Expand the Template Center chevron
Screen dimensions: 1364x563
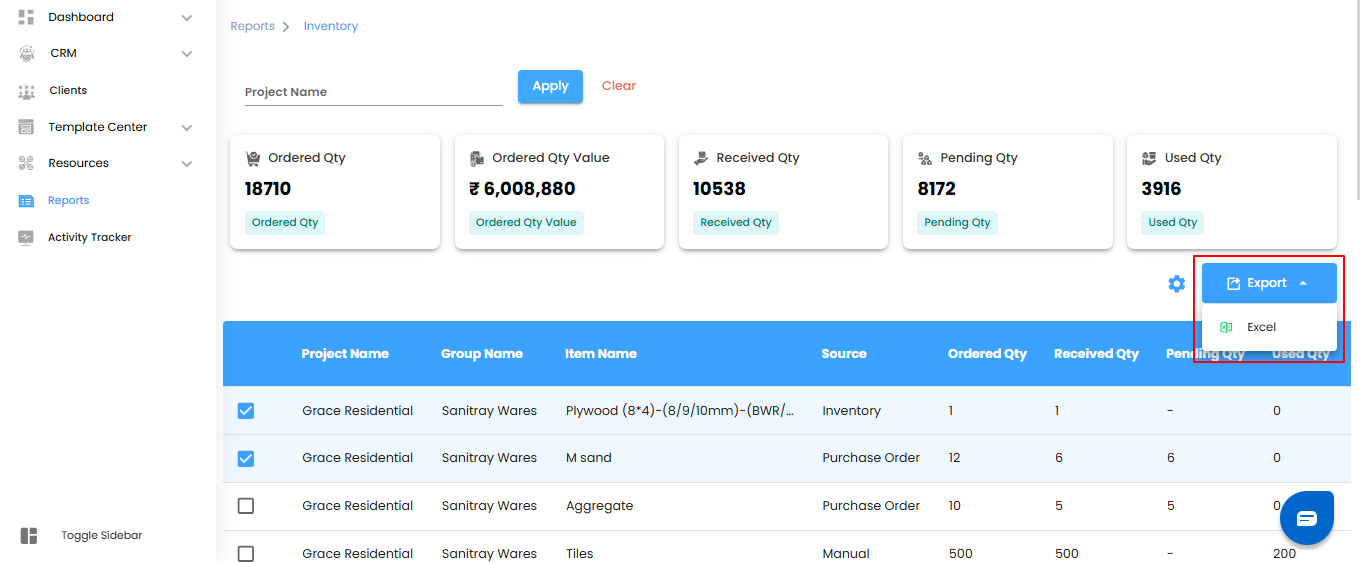(x=187, y=127)
